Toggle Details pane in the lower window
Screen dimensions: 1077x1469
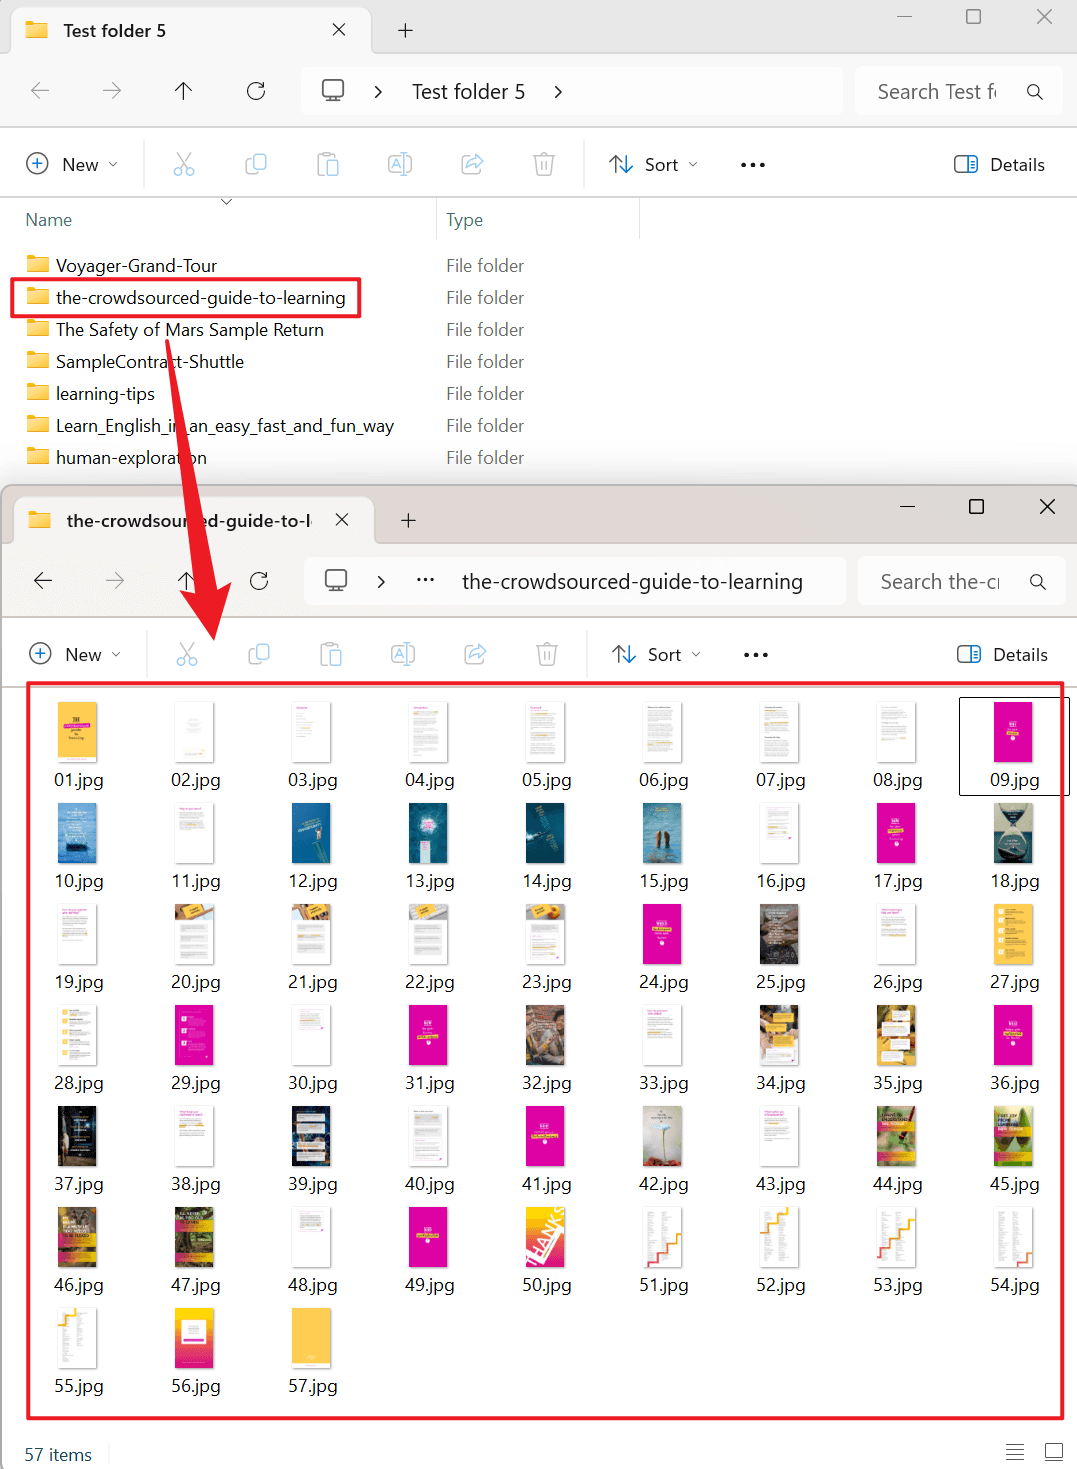tap(1002, 654)
